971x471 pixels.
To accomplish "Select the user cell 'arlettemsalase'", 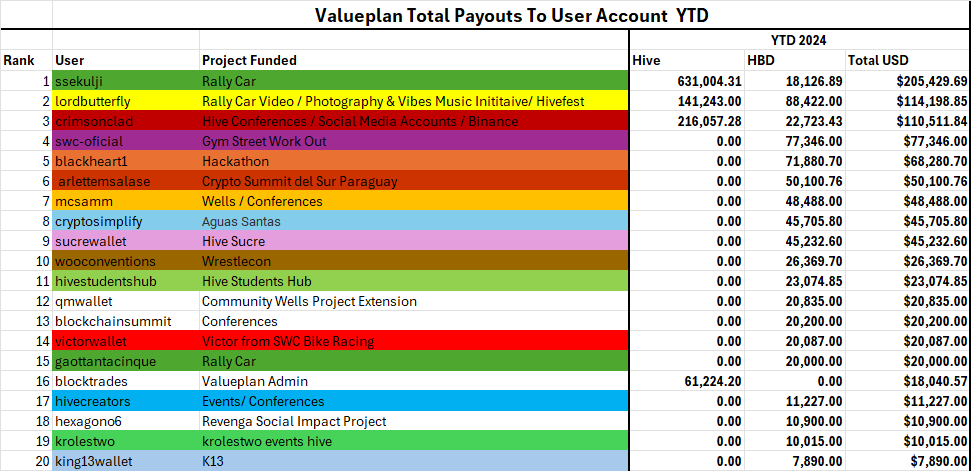I will pos(126,182).
